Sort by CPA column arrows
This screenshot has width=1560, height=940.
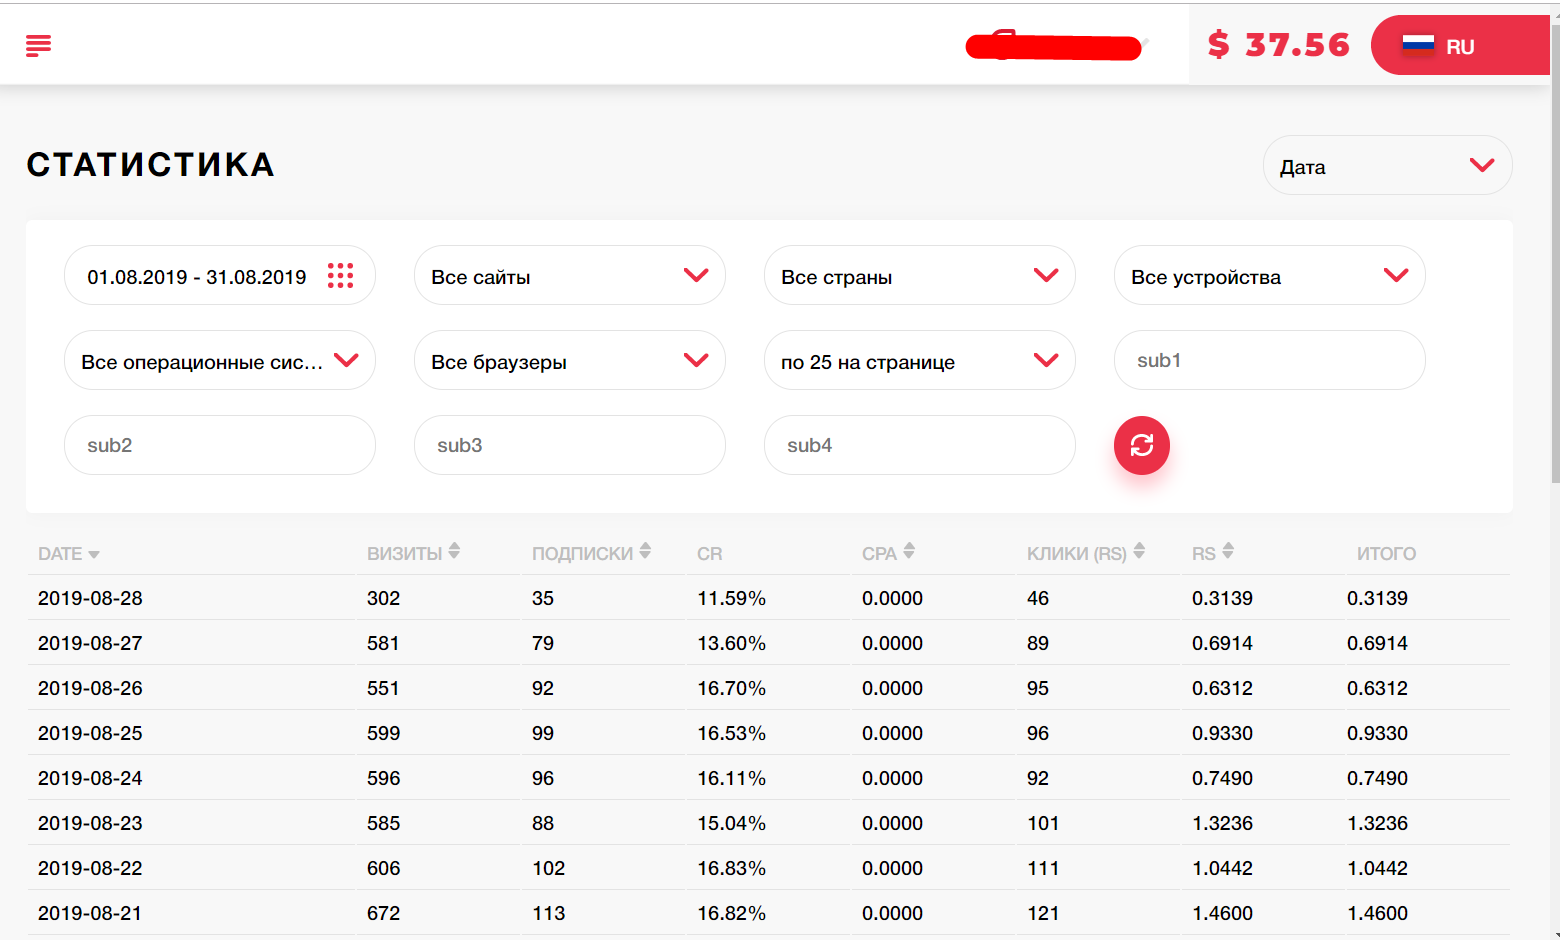point(908,551)
